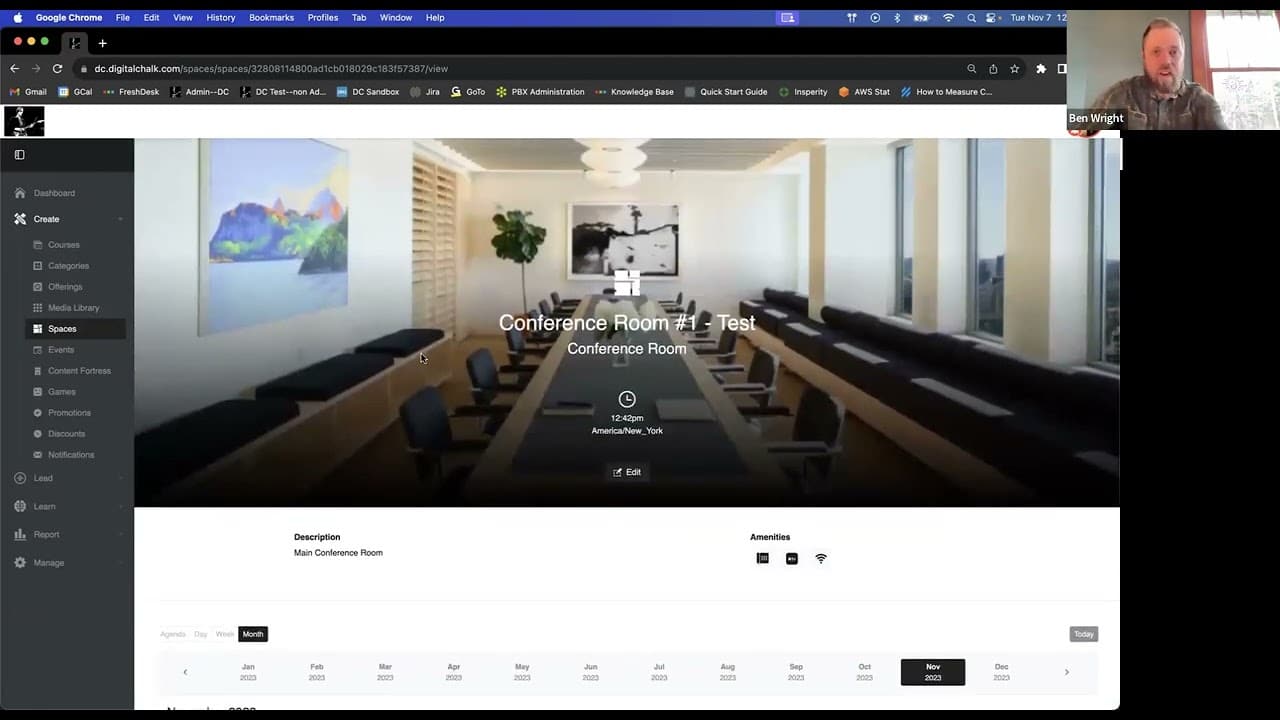This screenshot has width=1280, height=720.
Task: Select Mar 2023 in month strip
Action: pyautogui.click(x=385, y=672)
